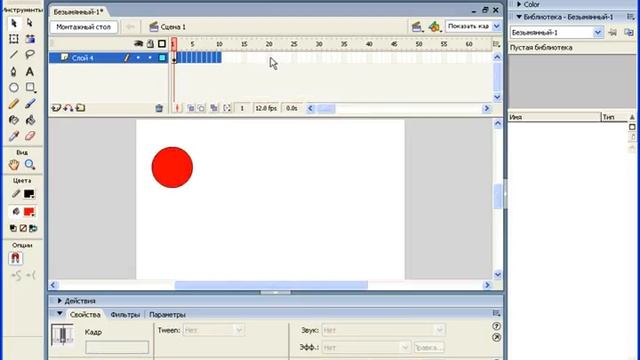This screenshot has height=360, width=640.
Task: Switch to the Свойства tab
Action: point(85,315)
